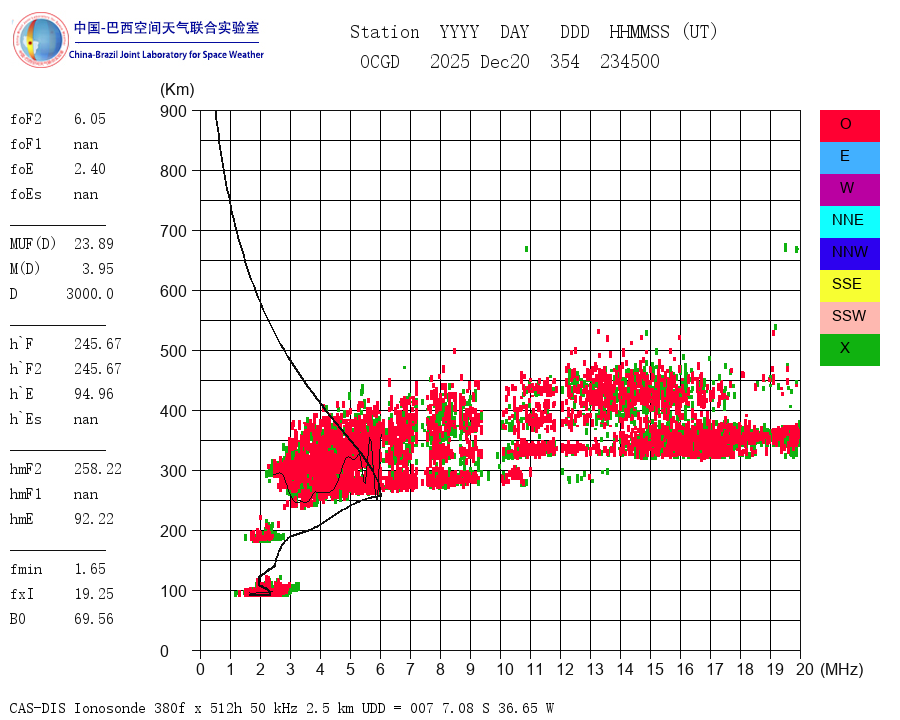Image resolution: width=900 pixels, height=720 pixels.
Task: Click the h`Es nan value
Action: (86, 419)
